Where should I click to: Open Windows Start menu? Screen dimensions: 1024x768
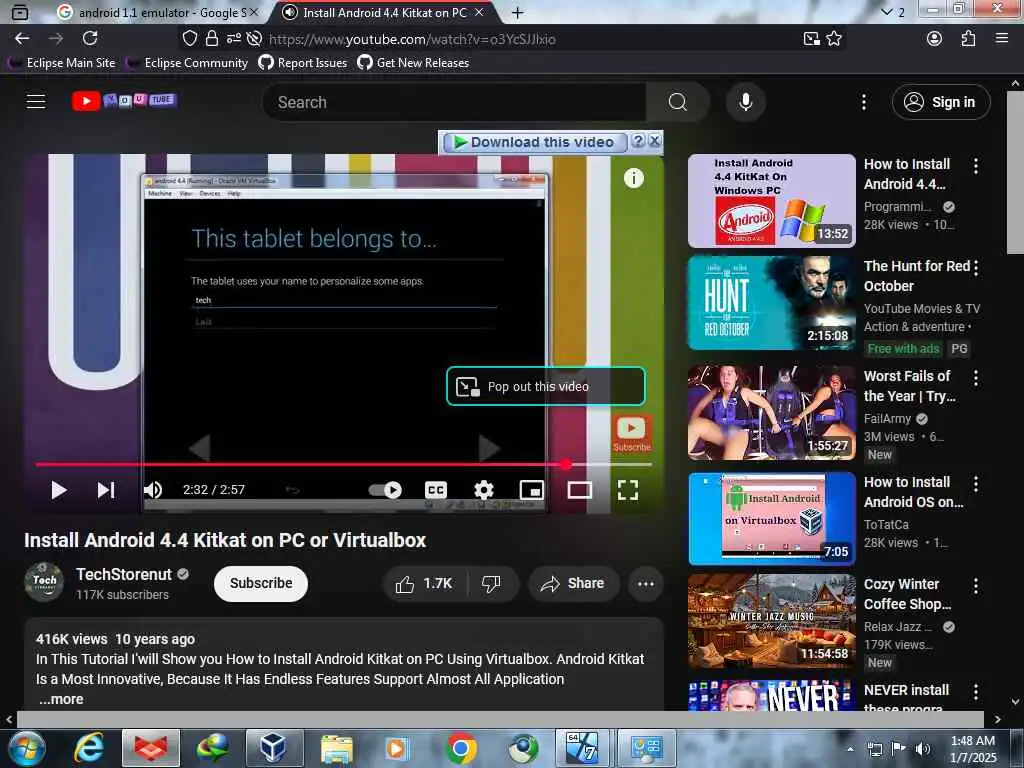click(26, 748)
